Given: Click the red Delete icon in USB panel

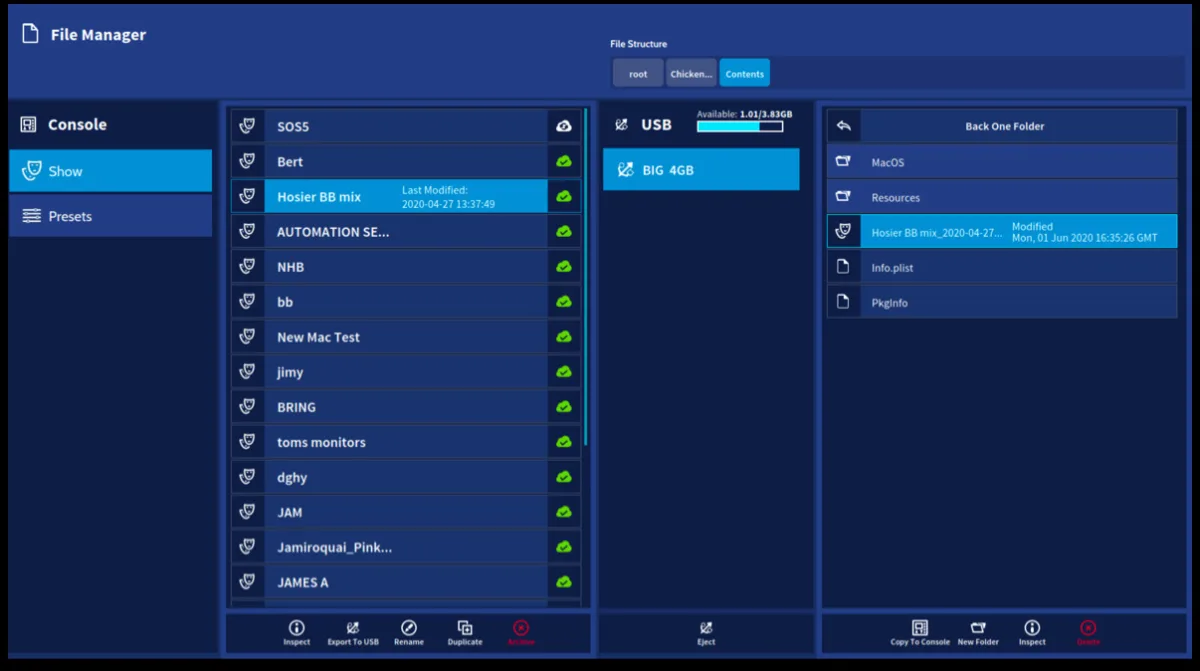Looking at the screenshot, I should 1088,628.
